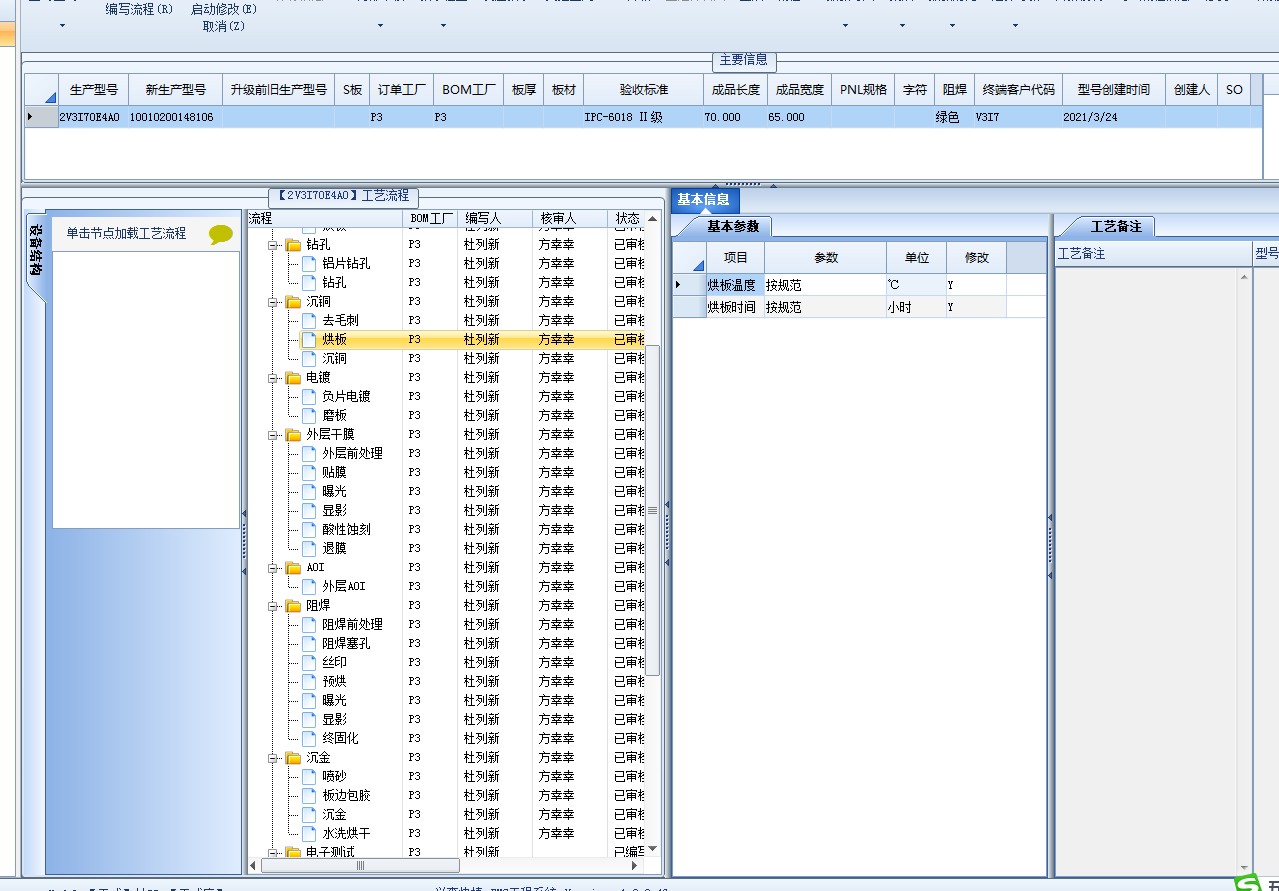Click the 板边包胶 document icon
This screenshot has width=1279, height=891.
[x=309, y=796]
